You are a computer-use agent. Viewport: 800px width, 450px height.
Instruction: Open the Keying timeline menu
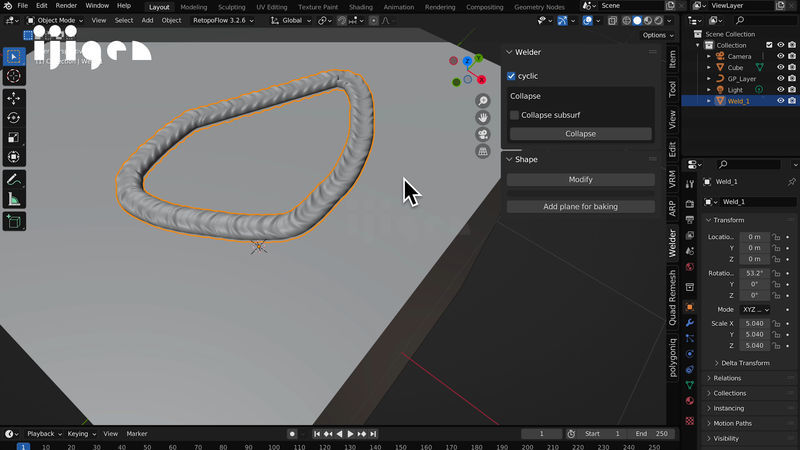[81, 434]
